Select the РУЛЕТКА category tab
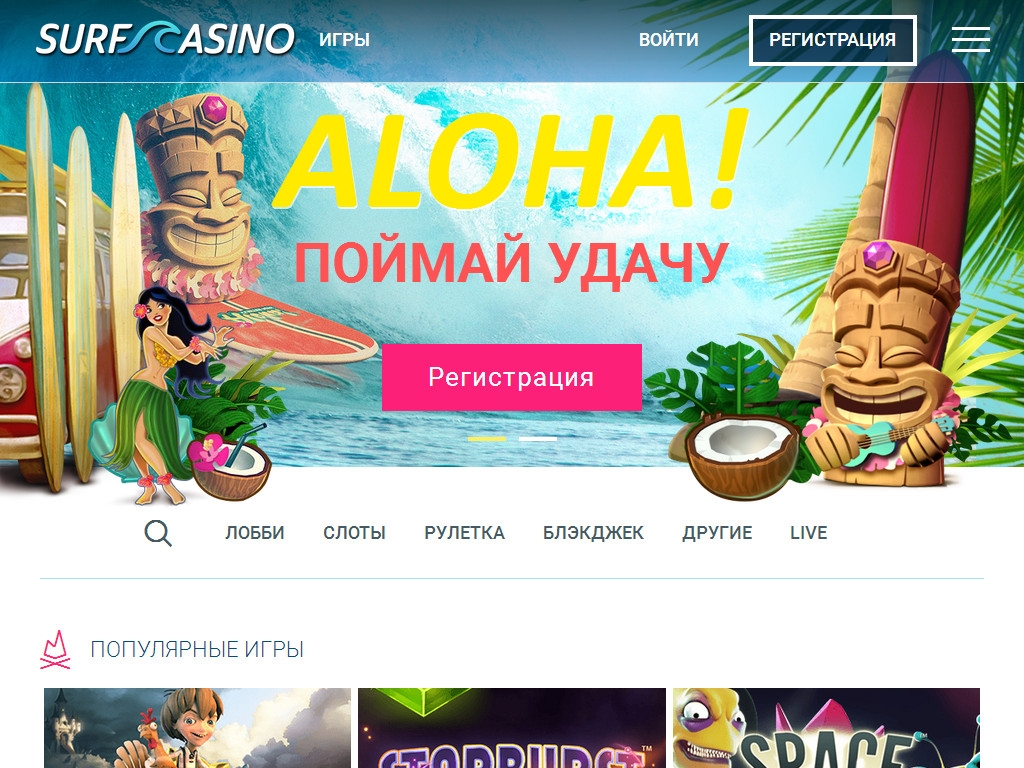This screenshot has height=768, width=1024. pyautogui.click(x=464, y=533)
